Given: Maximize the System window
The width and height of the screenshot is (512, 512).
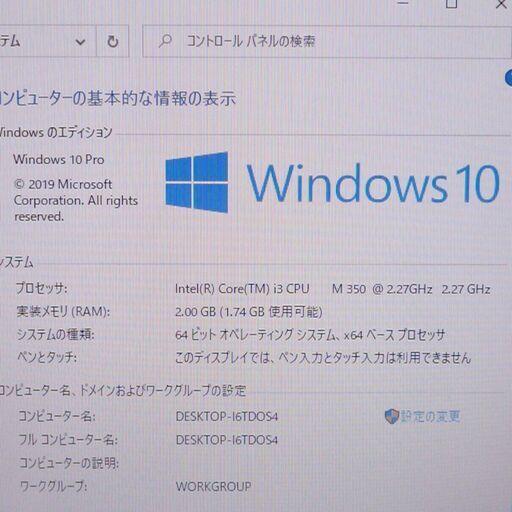Looking at the screenshot, I should click(451, 4).
